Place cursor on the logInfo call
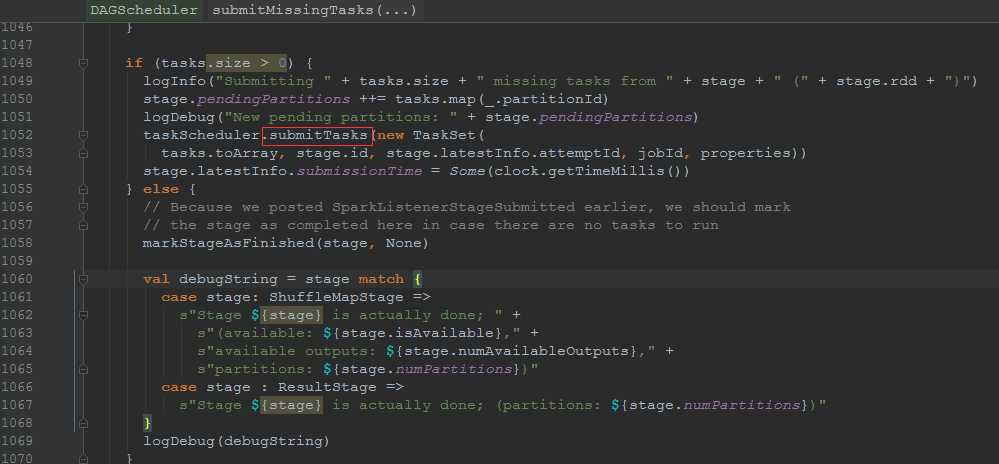 172,81
